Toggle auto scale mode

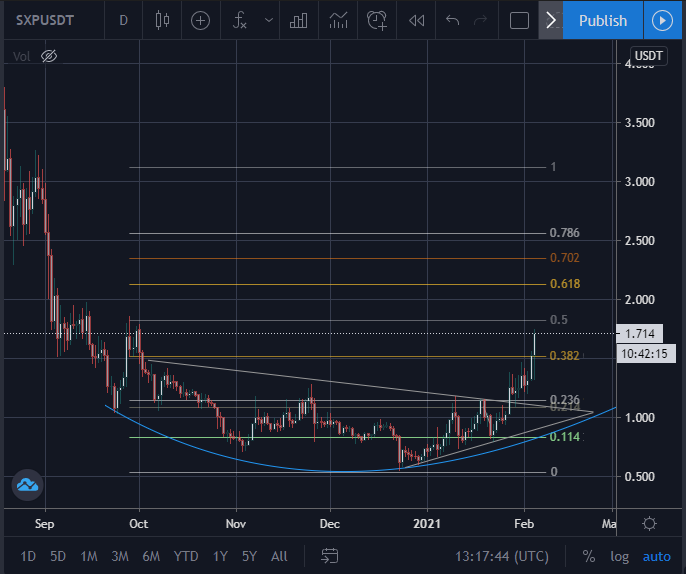656,556
